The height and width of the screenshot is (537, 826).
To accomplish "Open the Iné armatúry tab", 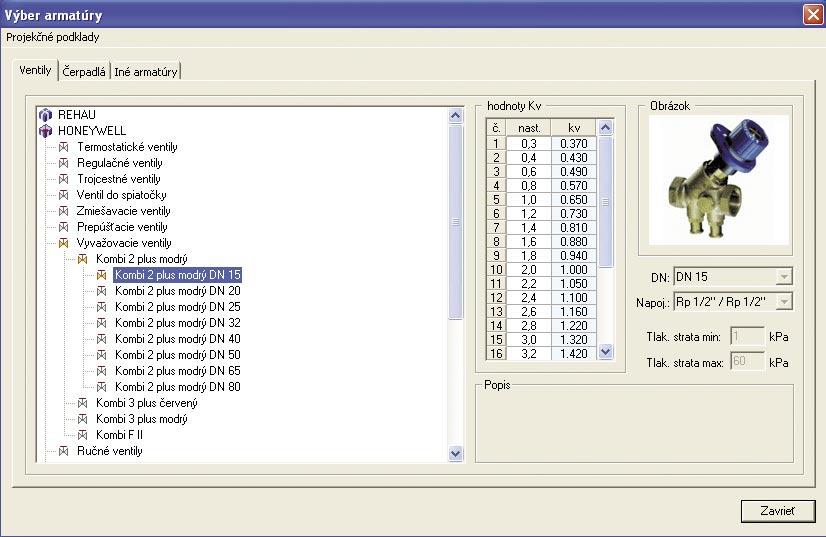I will point(146,72).
